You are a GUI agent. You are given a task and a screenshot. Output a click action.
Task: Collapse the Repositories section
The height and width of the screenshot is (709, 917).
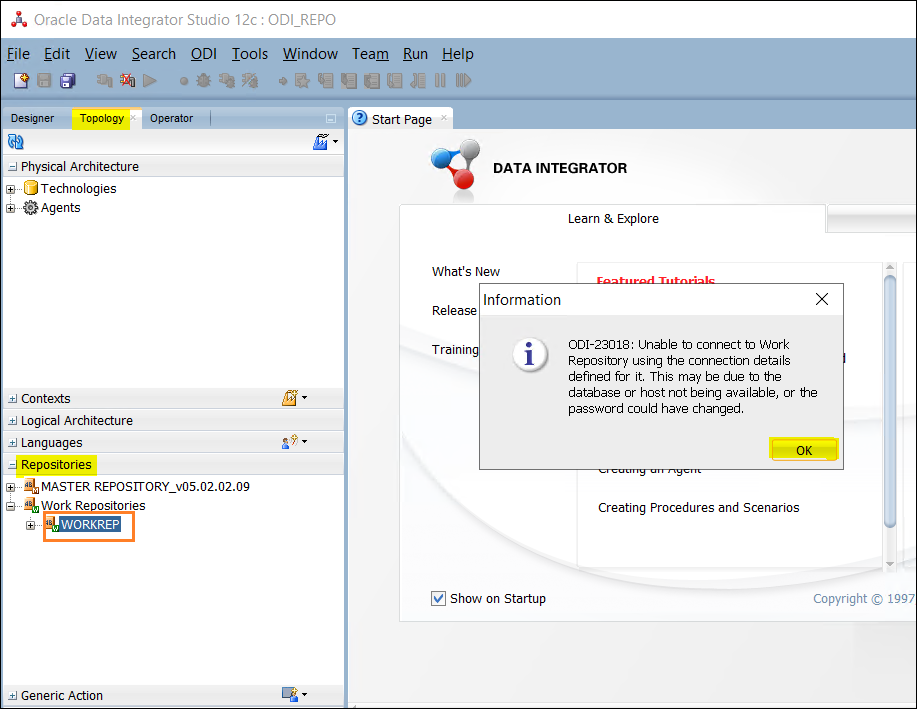coord(13,465)
